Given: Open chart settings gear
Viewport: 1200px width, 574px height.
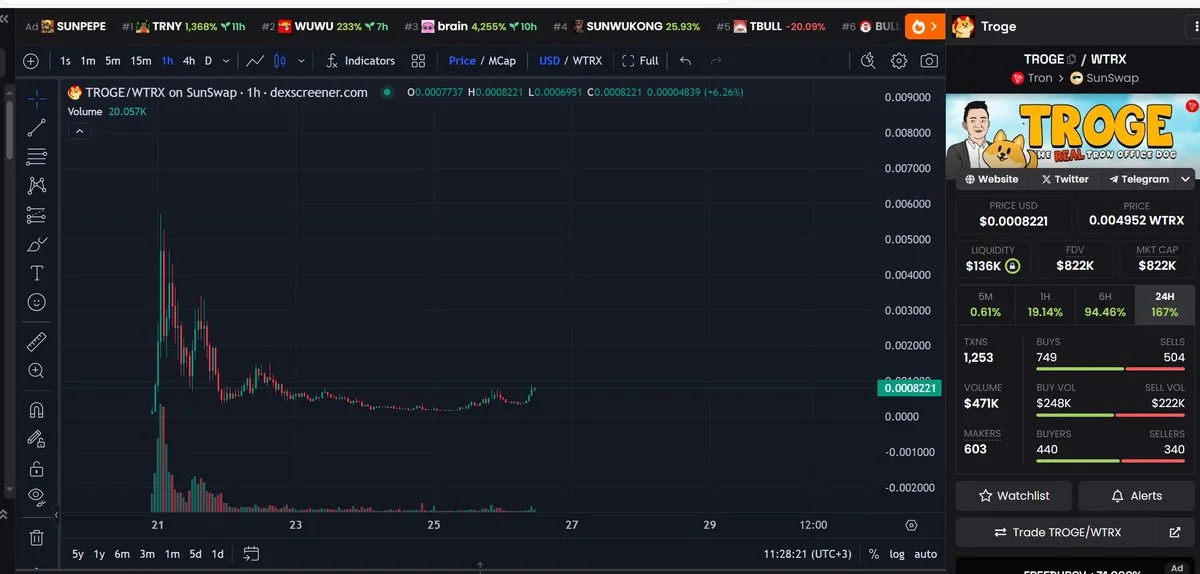Looking at the screenshot, I should 899,61.
